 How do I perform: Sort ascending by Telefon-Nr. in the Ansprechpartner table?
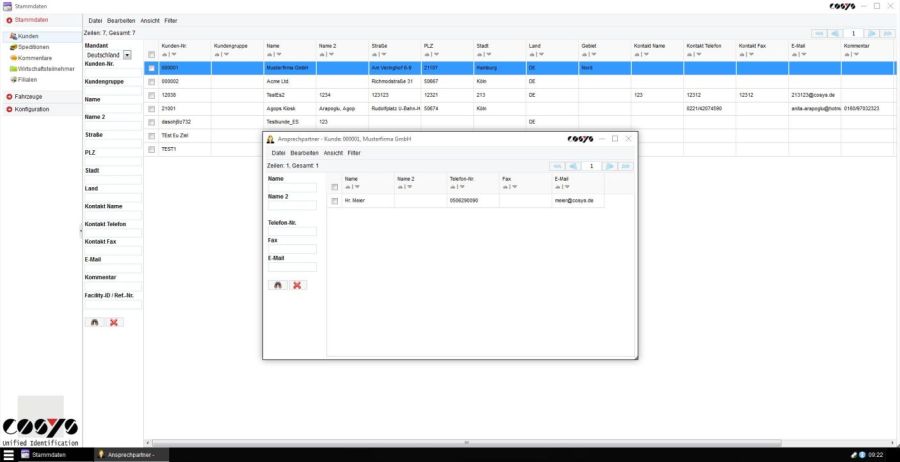click(452, 187)
